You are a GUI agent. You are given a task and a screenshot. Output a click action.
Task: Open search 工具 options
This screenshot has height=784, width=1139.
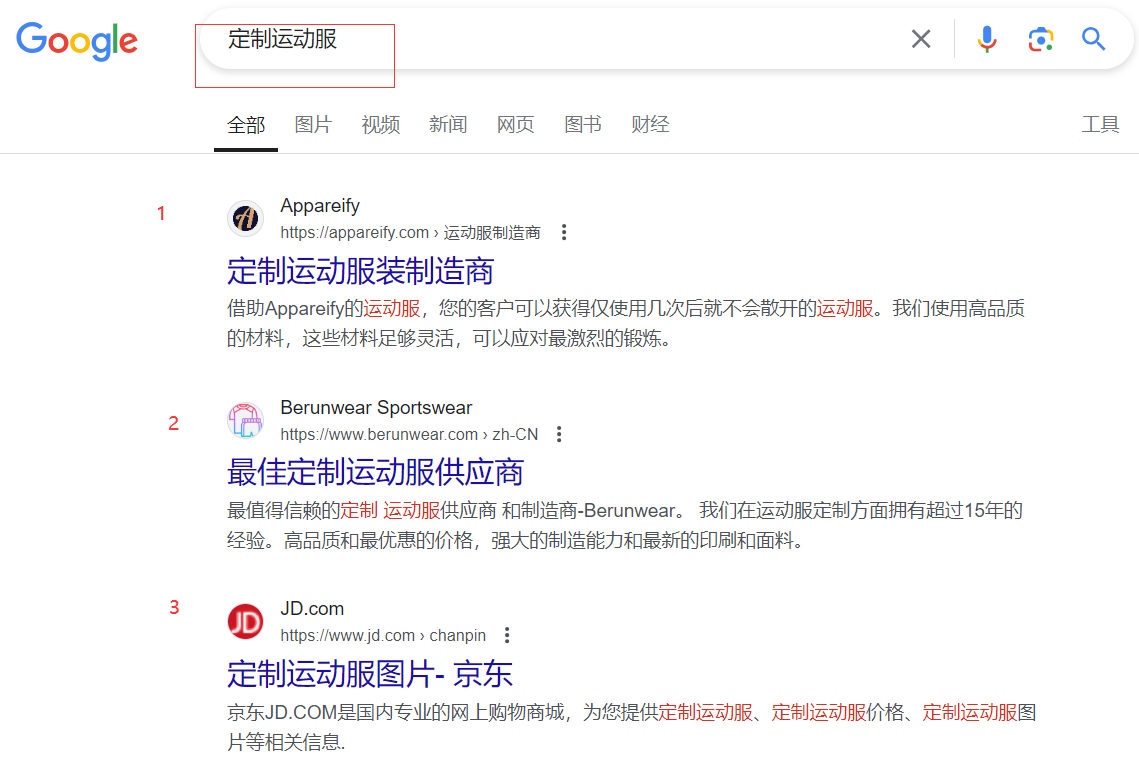(1101, 124)
